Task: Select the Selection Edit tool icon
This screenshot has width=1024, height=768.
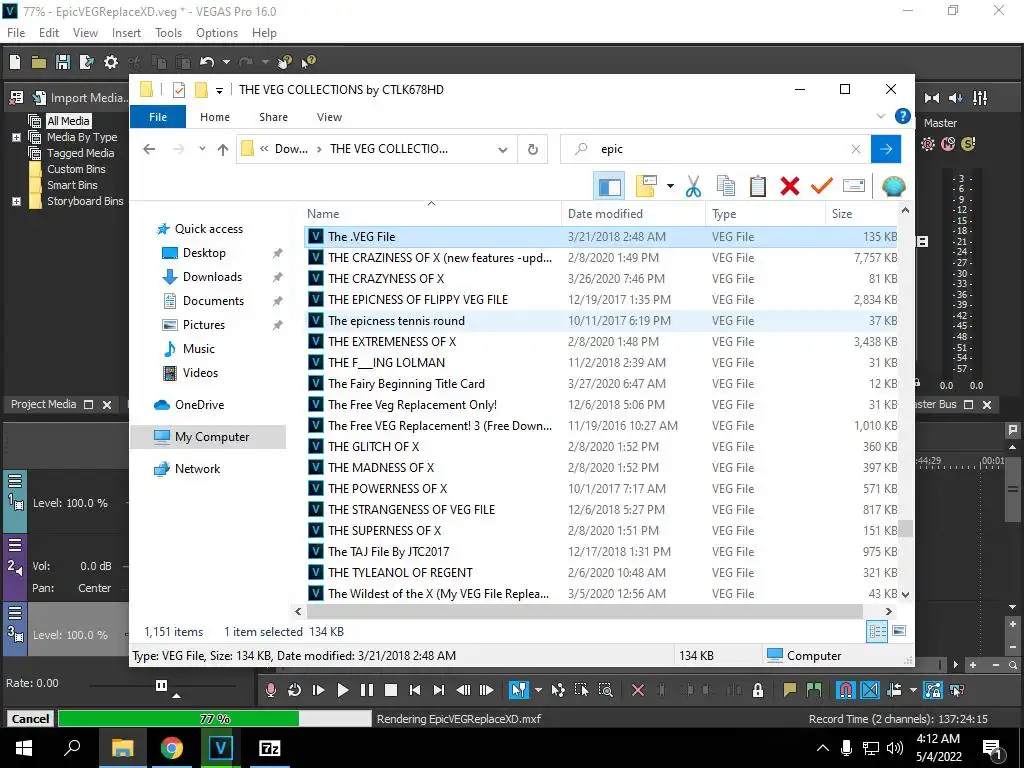Action: click(581, 690)
